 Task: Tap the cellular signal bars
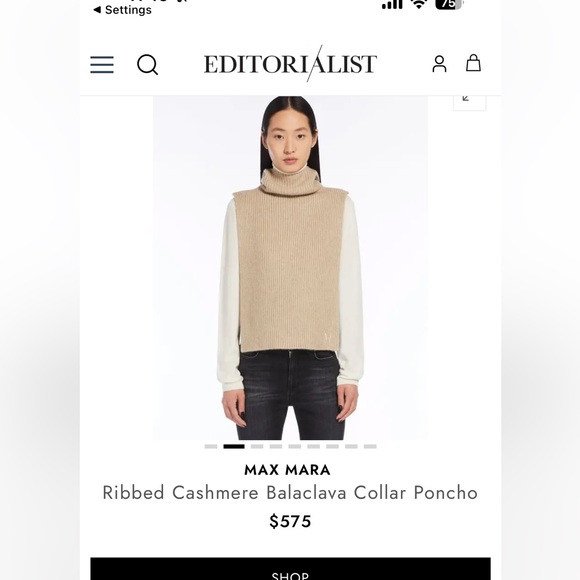pyautogui.click(x=392, y=4)
